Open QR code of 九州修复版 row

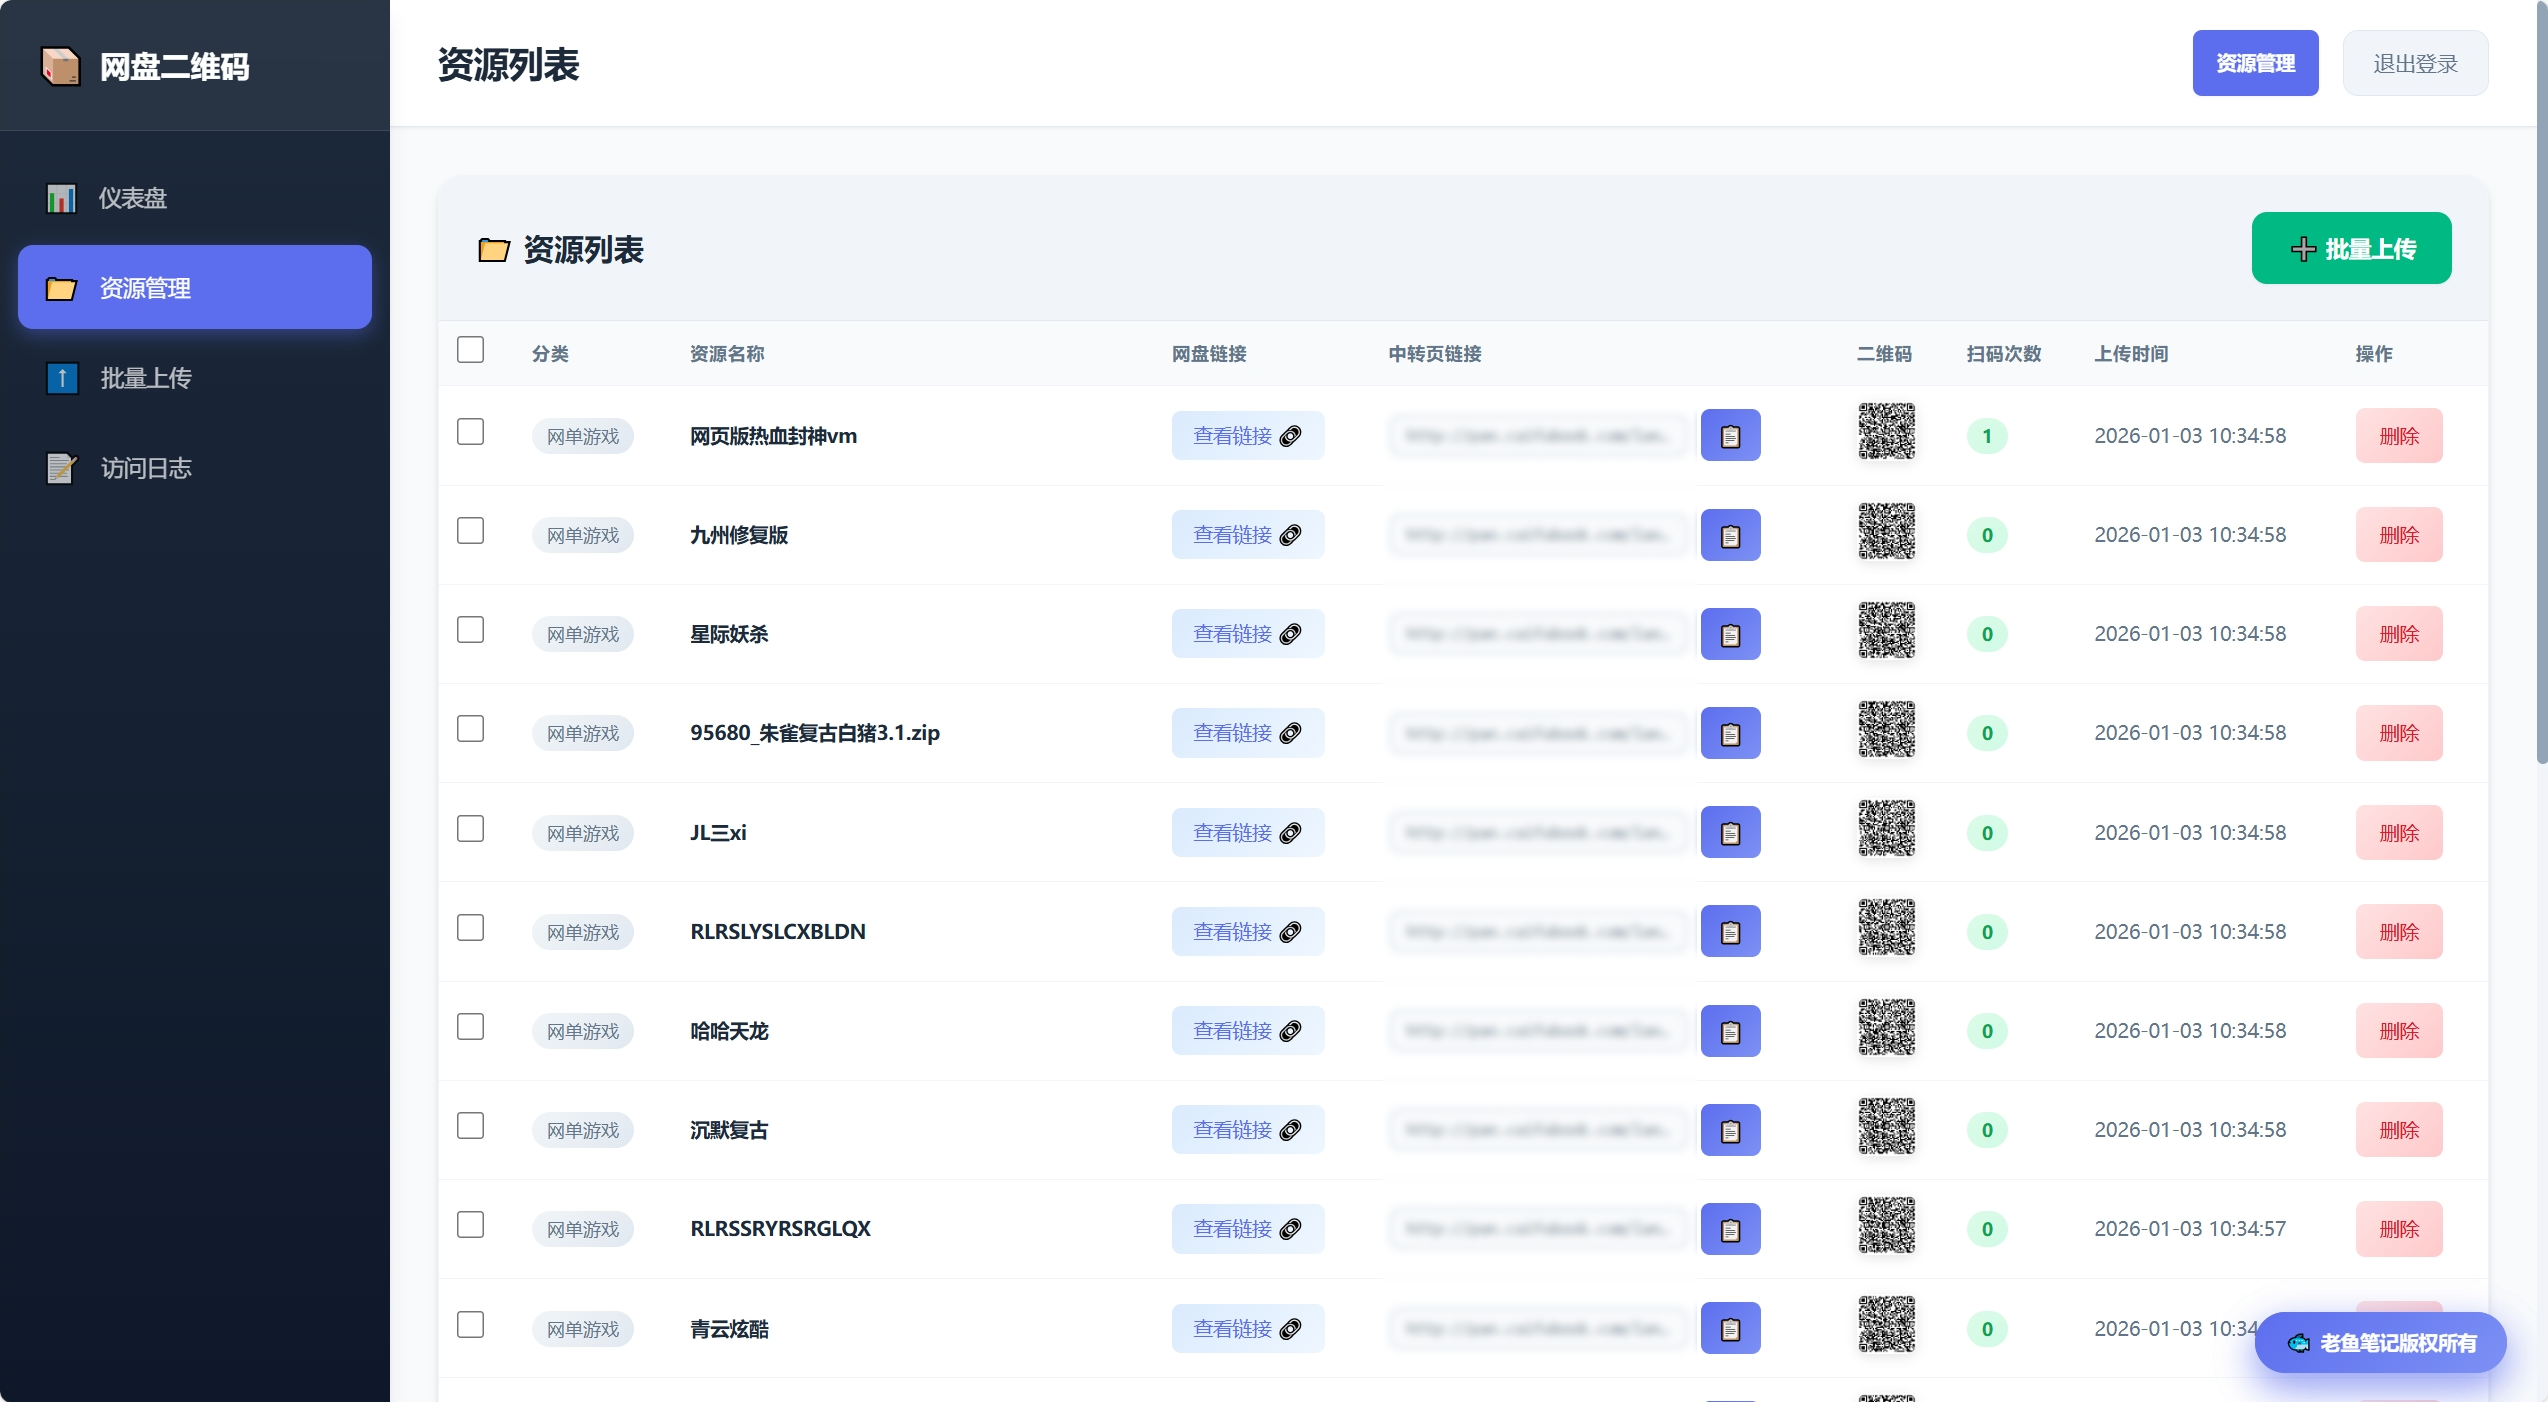point(1886,531)
